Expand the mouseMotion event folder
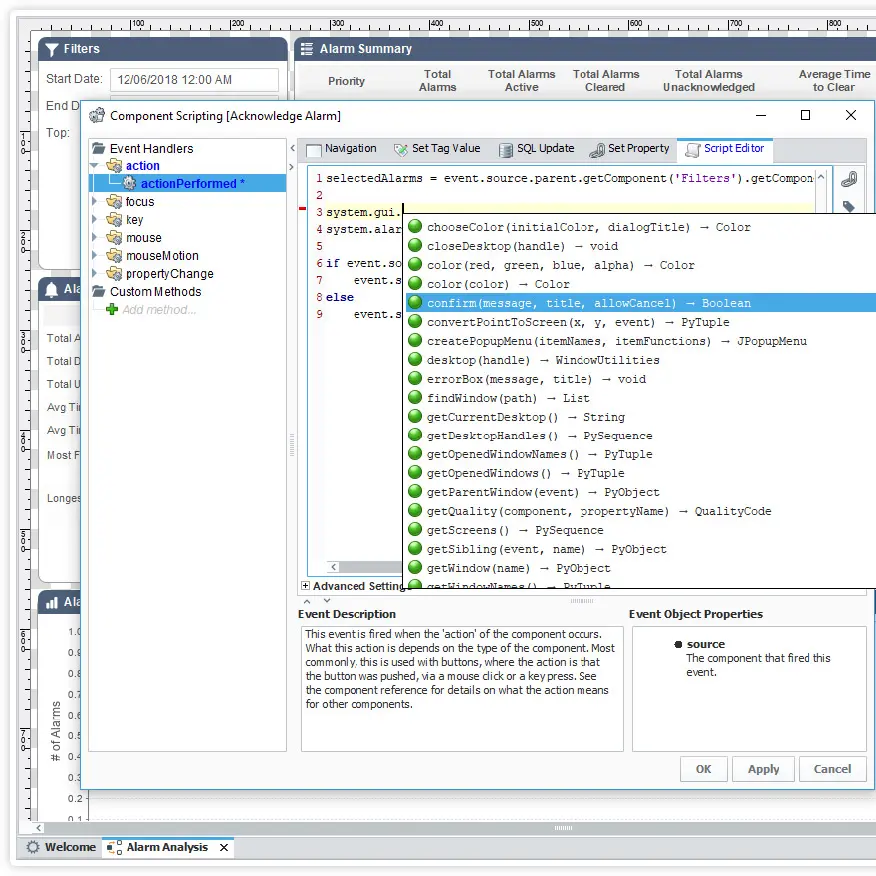Viewport: 876px width, 876px height. click(95, 256)
